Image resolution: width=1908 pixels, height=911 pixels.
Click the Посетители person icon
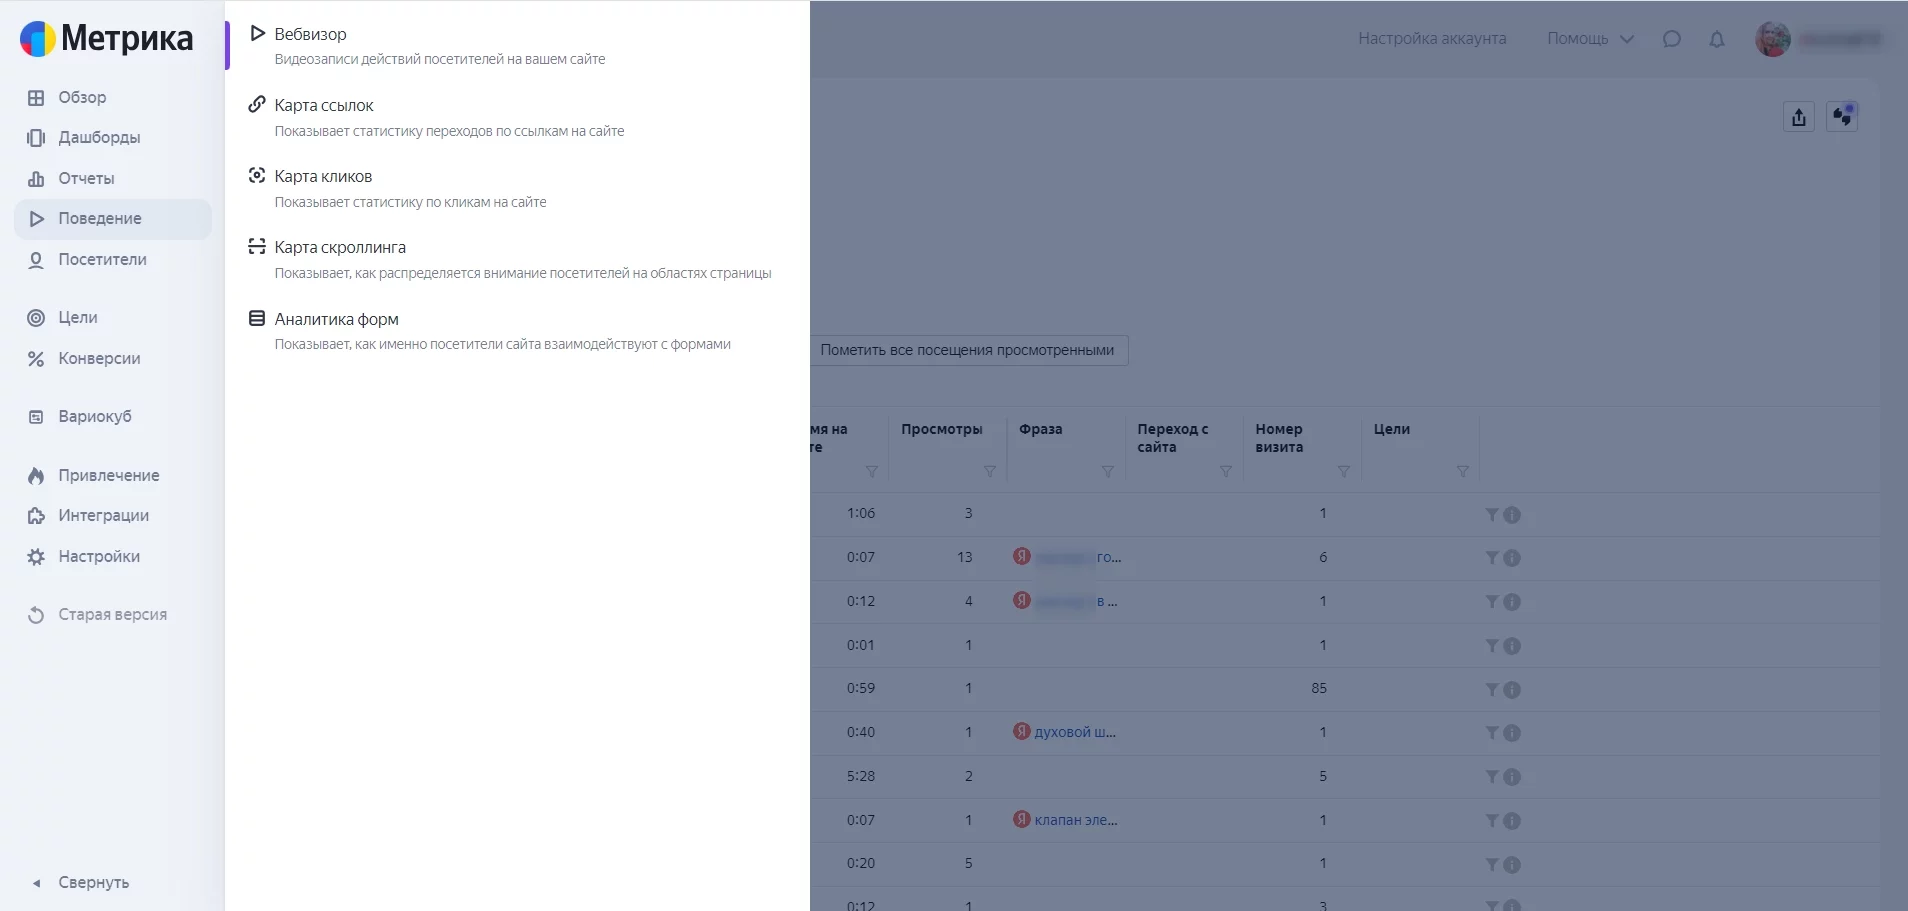pyautogui.click(x=36, y=260)
